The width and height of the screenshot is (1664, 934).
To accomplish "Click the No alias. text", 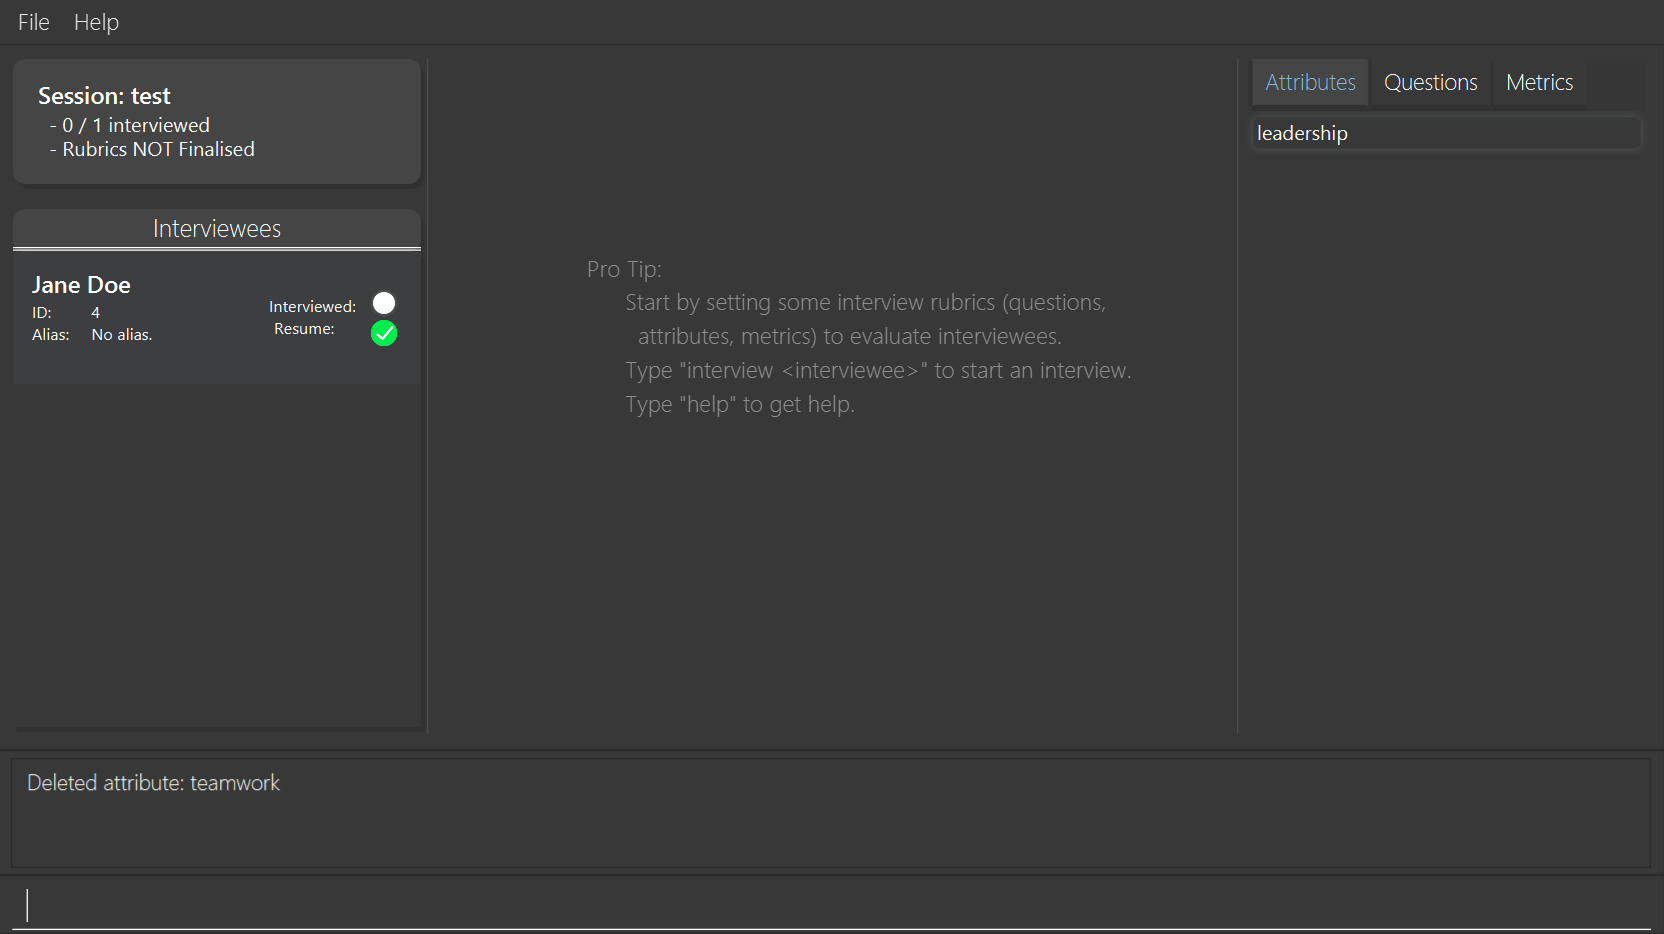I will pos(122,335).
